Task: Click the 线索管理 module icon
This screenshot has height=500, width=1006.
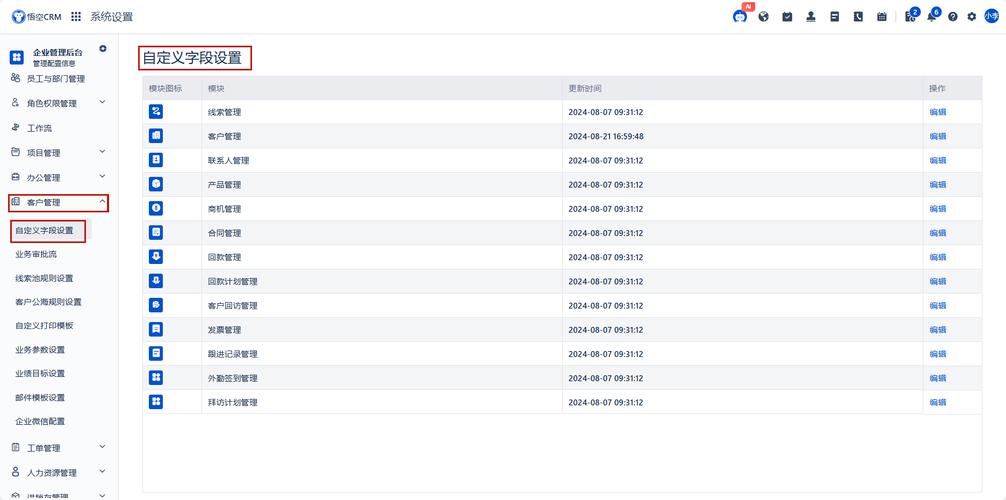Action: [156, 112]
